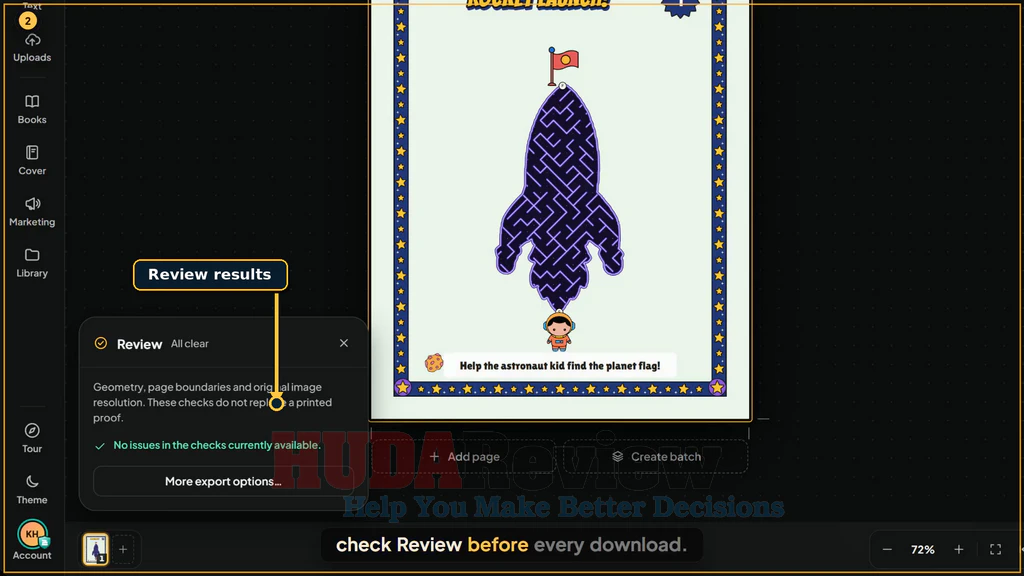Select the rocket maze graphic

tap(560, 196)
